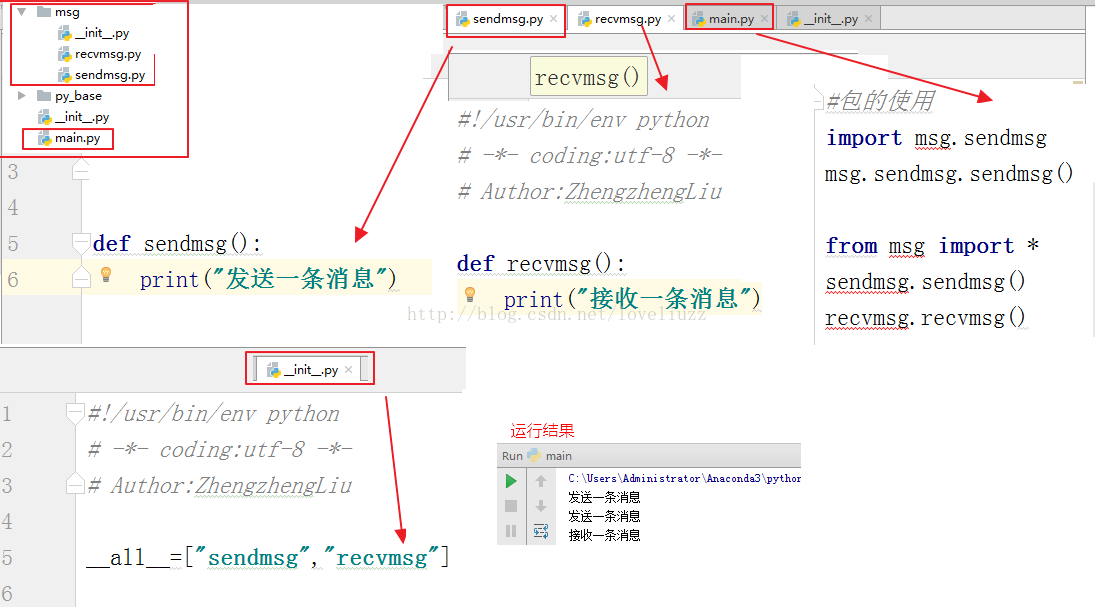Click the print("接收一条消息") statement

(632, 299)
